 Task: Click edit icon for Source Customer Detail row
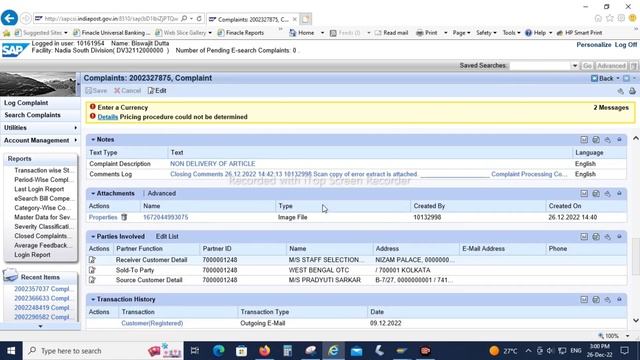point(92,280)
